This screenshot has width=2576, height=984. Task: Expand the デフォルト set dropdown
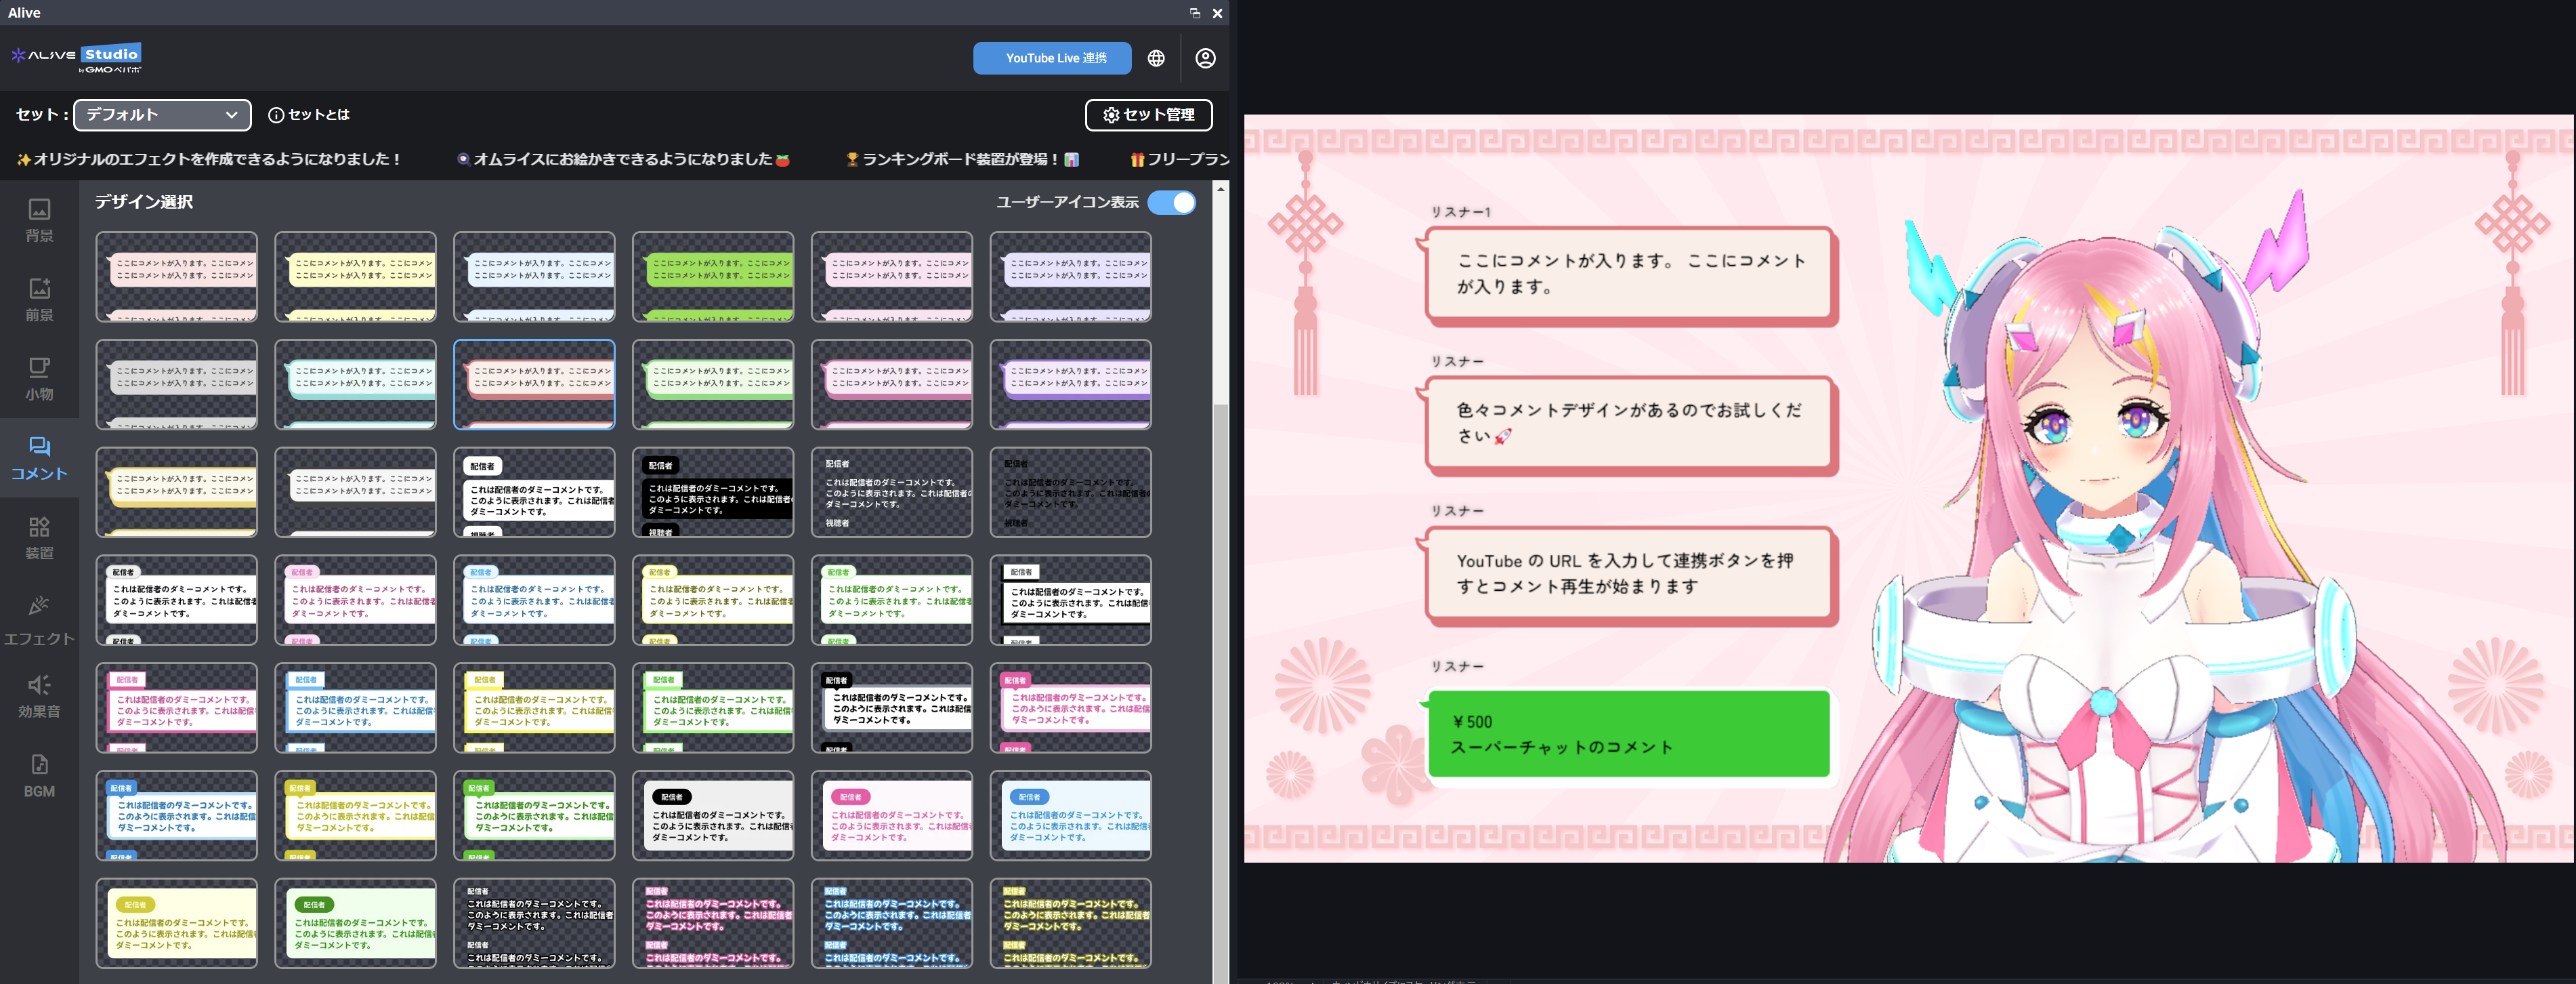coord(161,115)
